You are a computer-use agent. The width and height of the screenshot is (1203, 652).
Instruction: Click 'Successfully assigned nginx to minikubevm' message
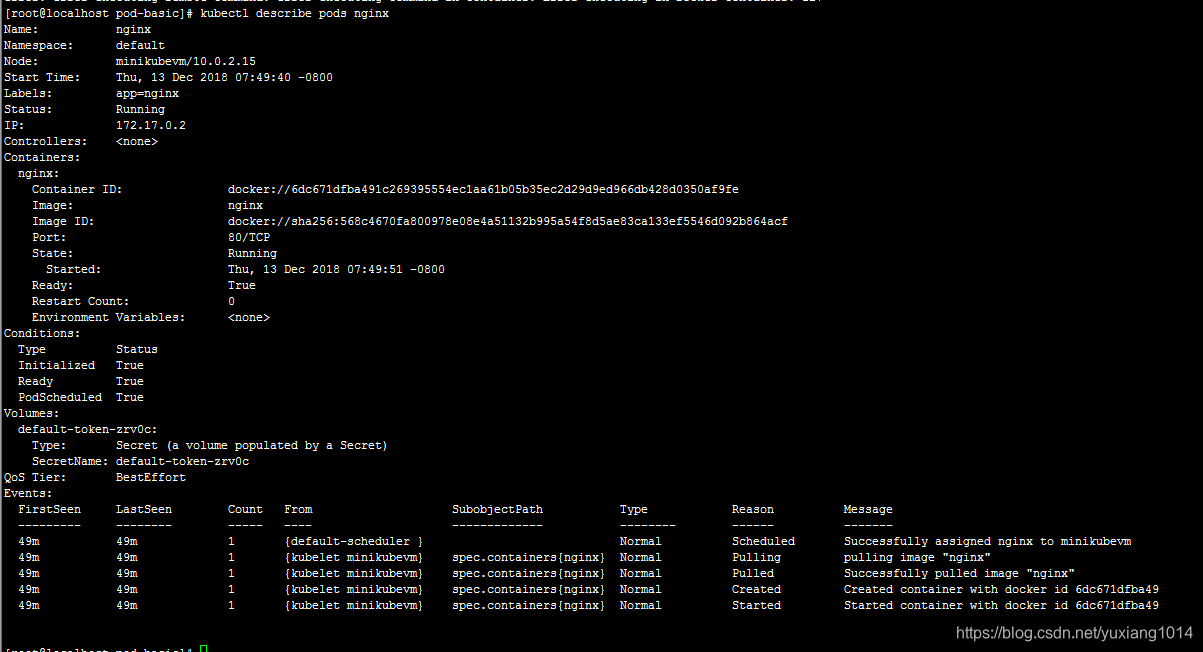point(987,541)
